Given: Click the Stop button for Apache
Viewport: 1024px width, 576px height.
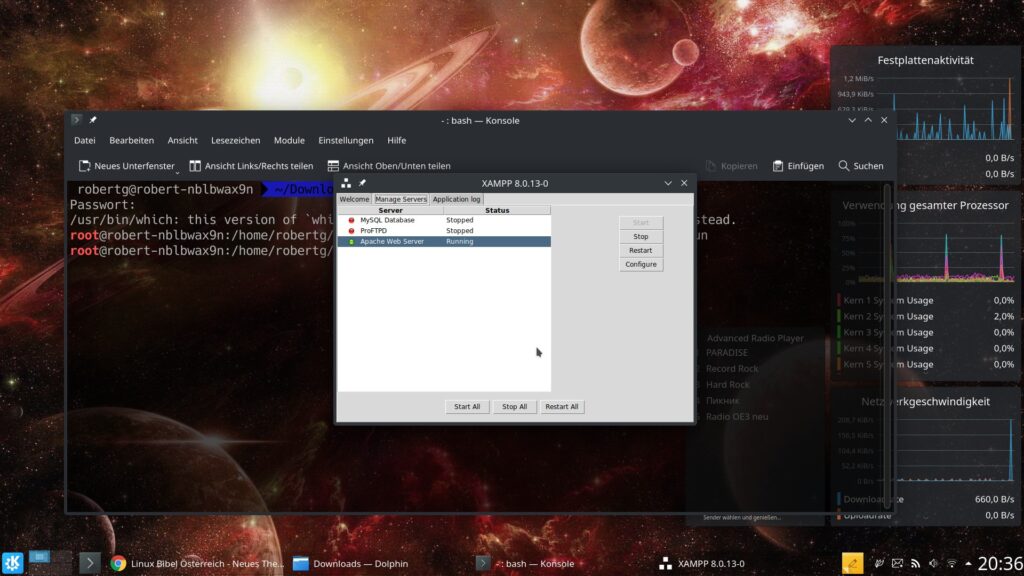Looking at the screenshot, I should [x=641, y=236].
